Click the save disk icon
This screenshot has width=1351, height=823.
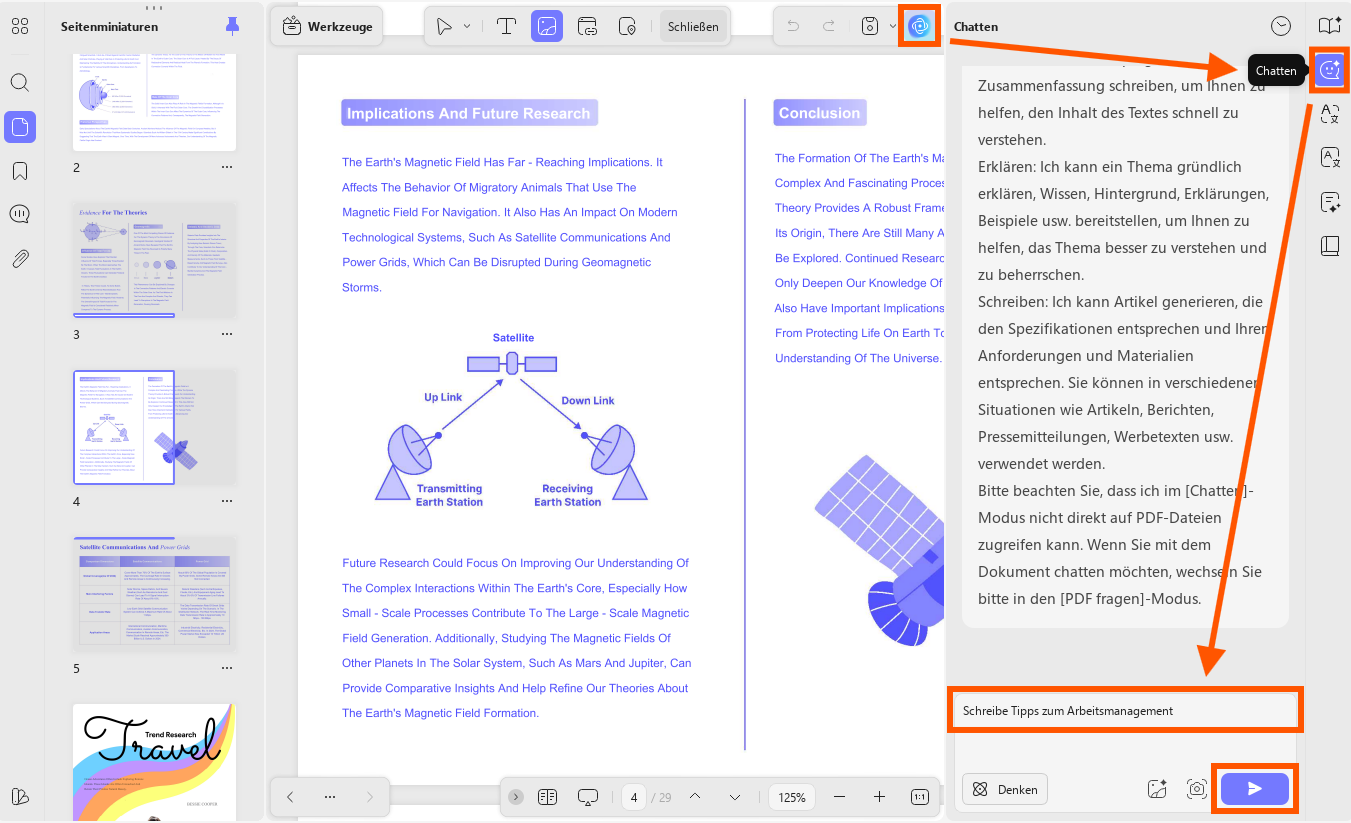tap(871, 27)
